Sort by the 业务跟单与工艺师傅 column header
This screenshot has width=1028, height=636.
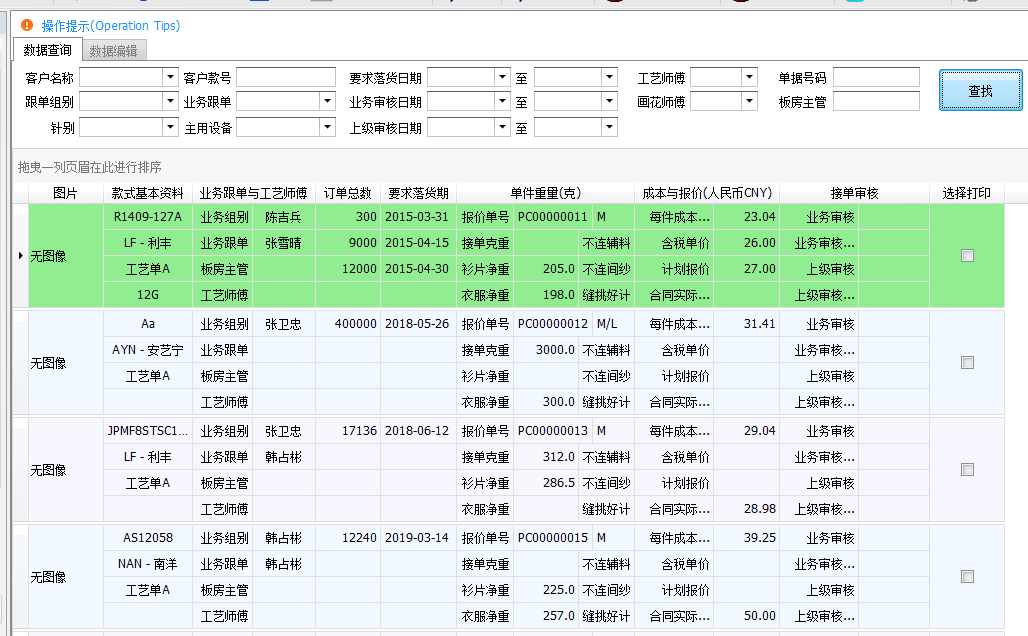point(254,193)
